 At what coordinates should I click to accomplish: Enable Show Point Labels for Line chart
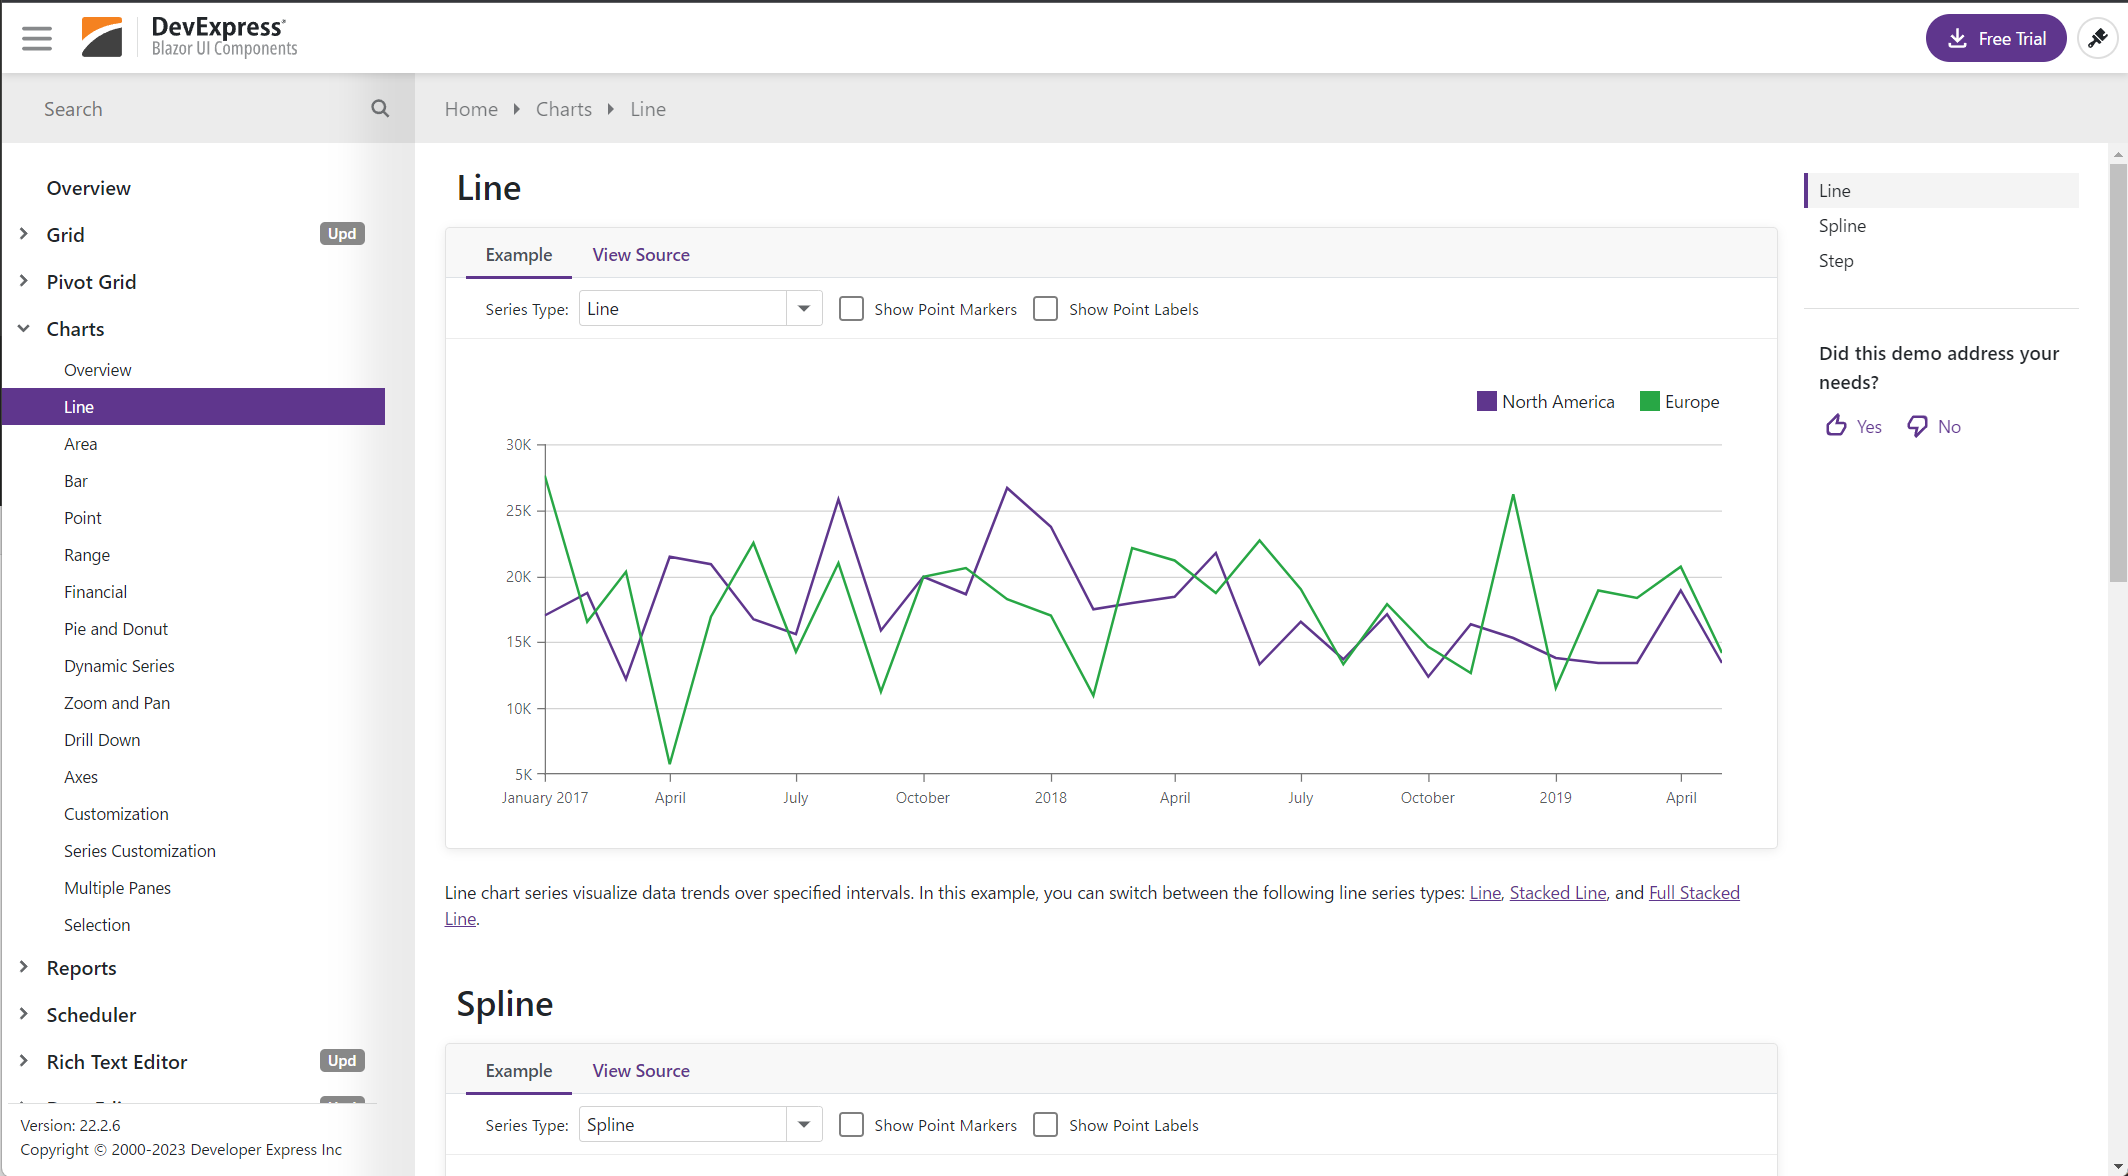click(1045, 309)
